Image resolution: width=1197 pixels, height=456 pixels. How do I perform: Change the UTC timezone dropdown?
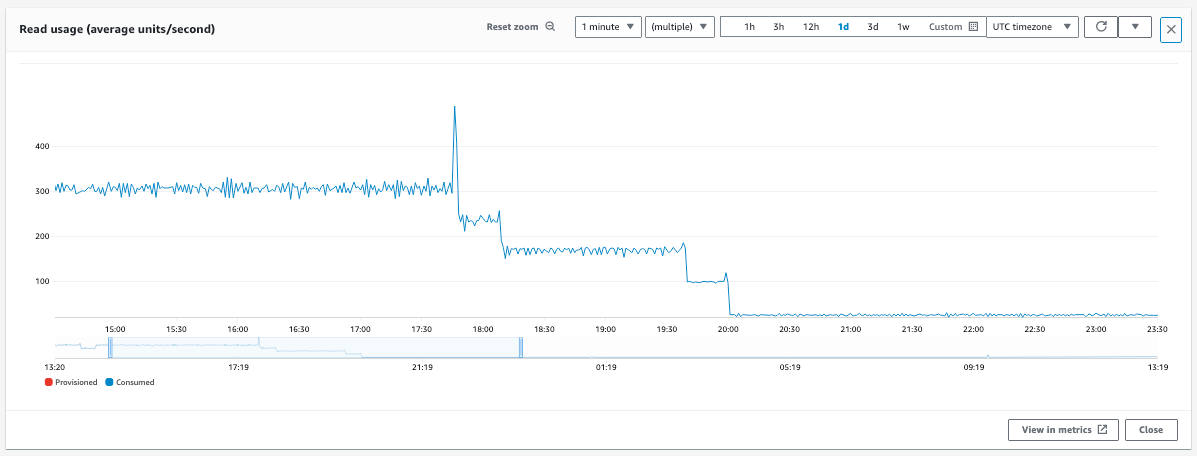1032,27
